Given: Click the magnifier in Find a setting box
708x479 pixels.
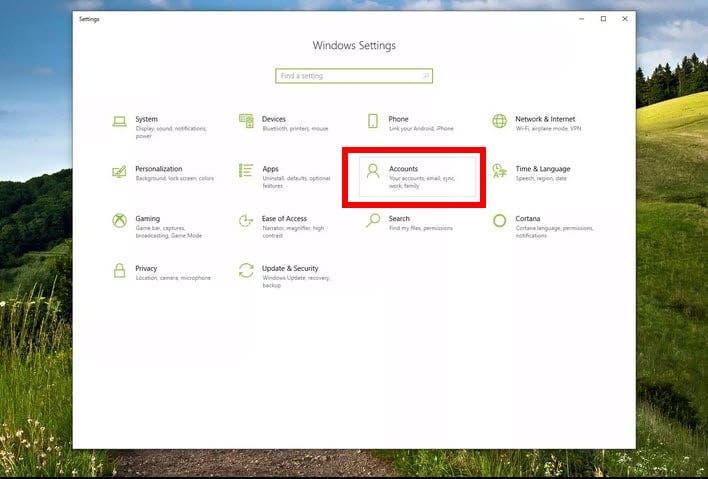Looking at the screenshot, I should [x=425, y=76].
